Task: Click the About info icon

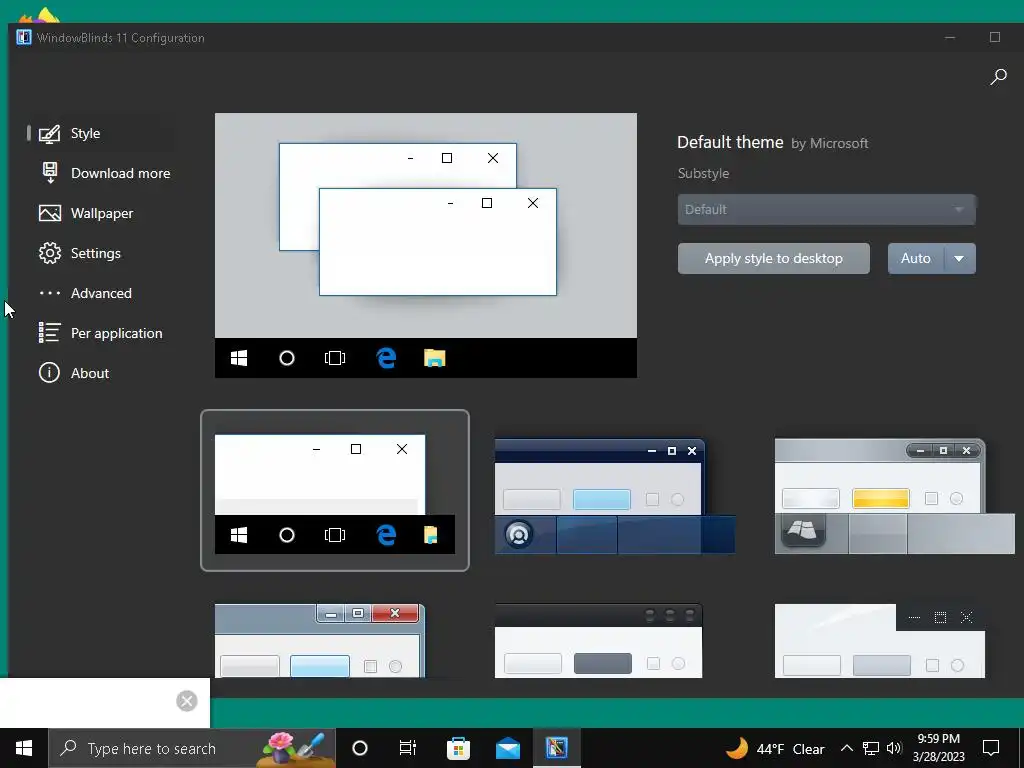Action: coord(50,373)
